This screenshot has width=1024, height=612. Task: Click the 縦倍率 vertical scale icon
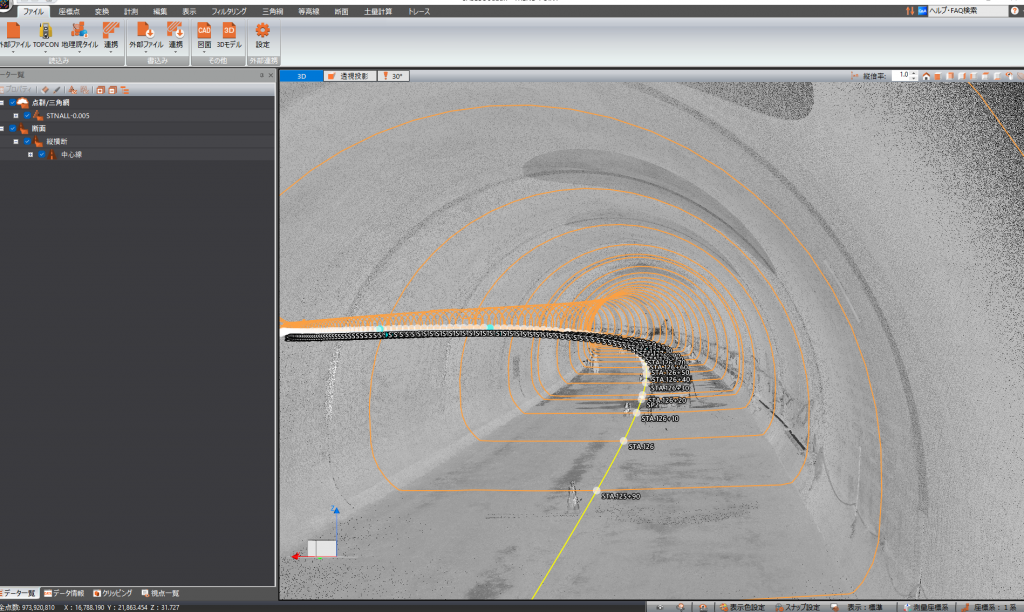coord(855,76)
